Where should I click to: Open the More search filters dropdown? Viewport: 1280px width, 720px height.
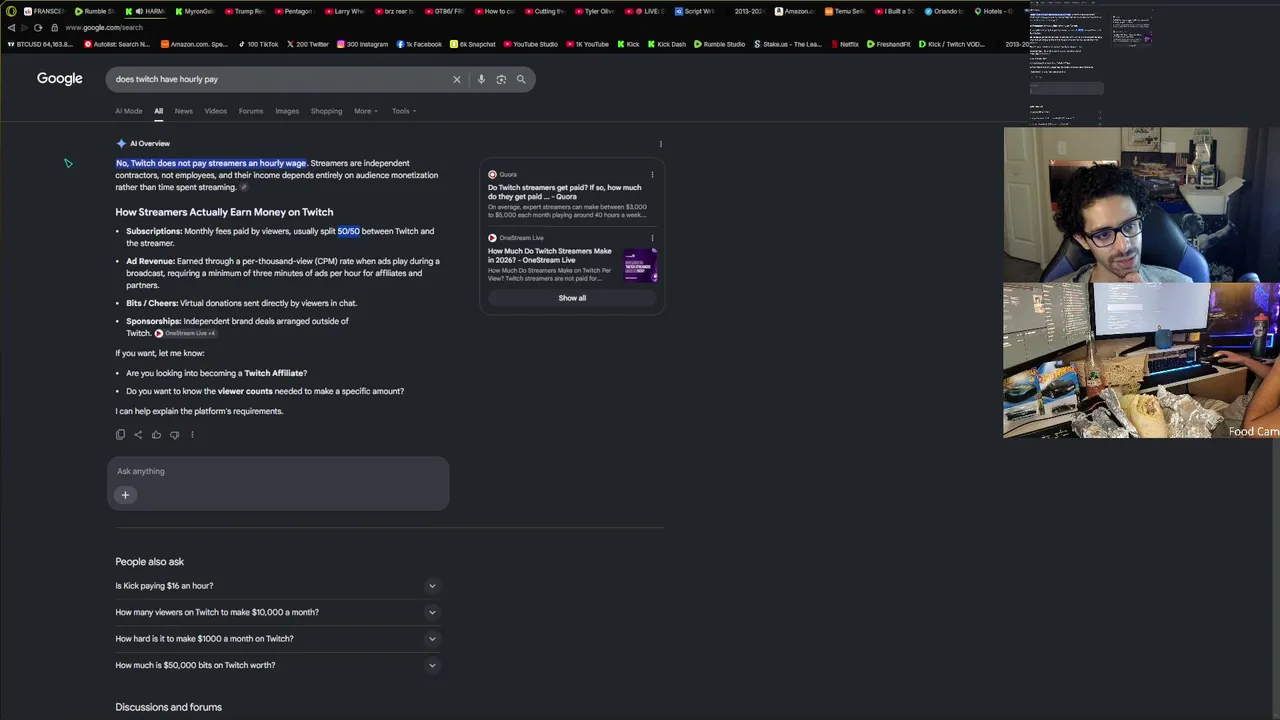(x=366, y=111)
